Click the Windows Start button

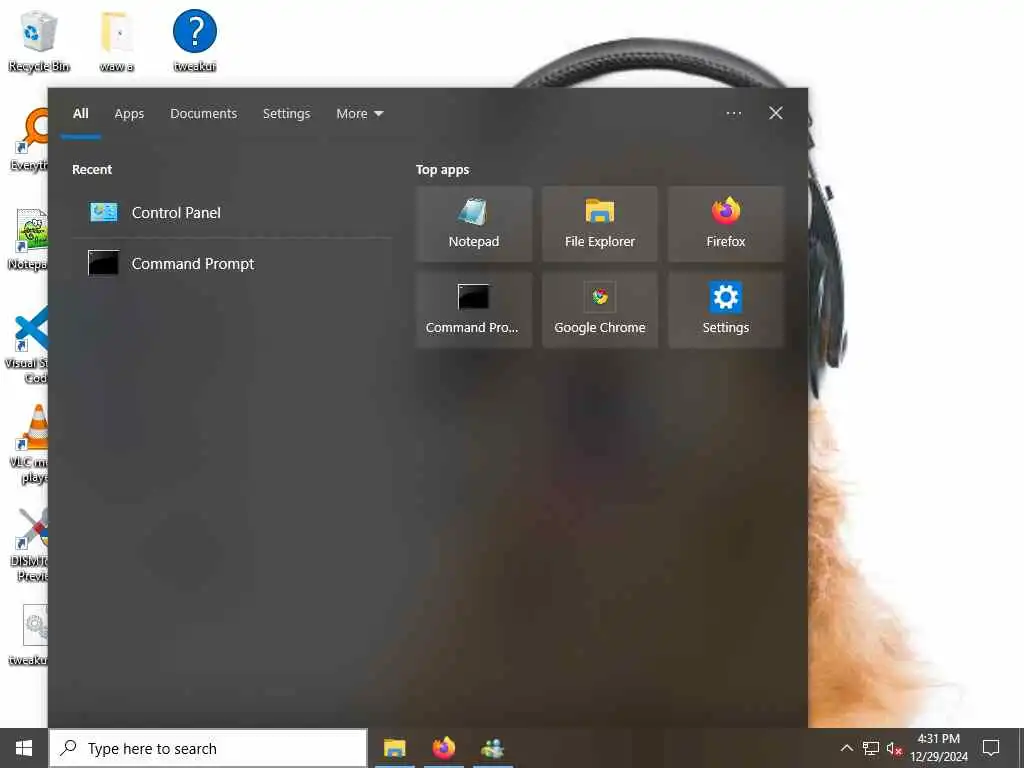pyautogui.click(x=24, y=748)
